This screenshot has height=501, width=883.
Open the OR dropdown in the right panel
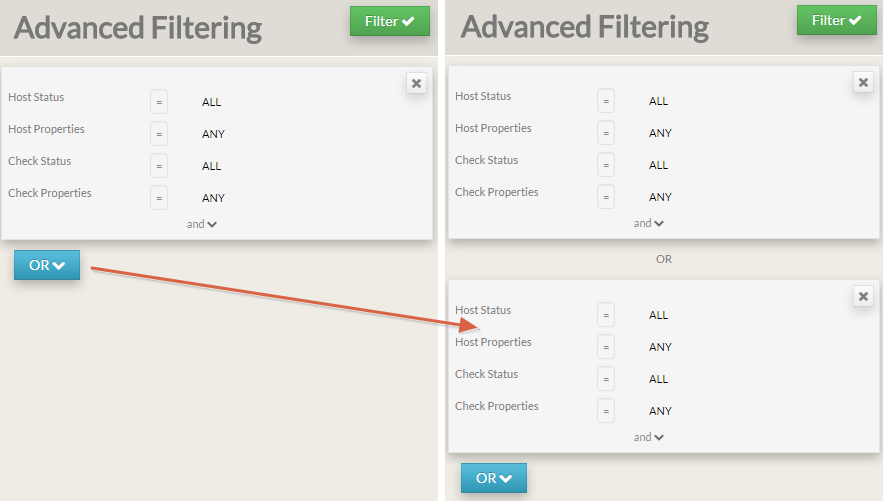point(493,479)
